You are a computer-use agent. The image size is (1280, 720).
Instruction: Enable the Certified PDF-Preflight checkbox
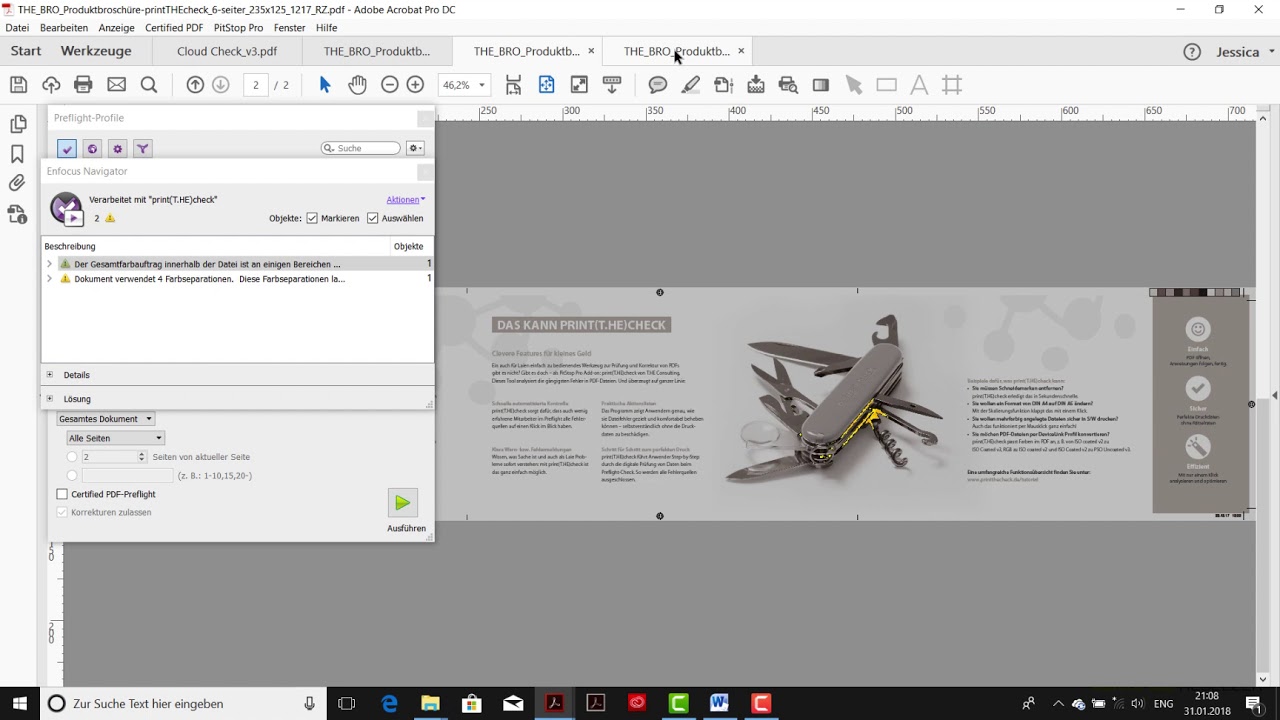pos(62,494)
